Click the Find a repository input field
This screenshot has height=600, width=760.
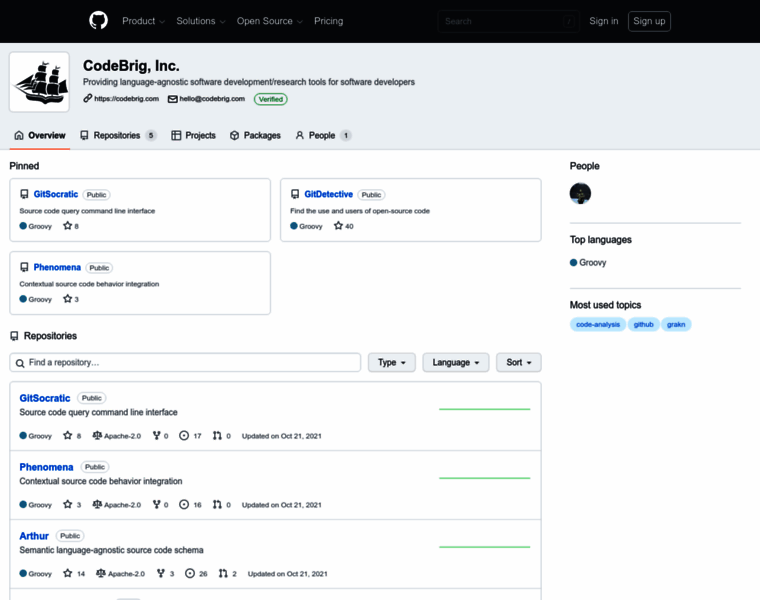click(x=185, y=363)
